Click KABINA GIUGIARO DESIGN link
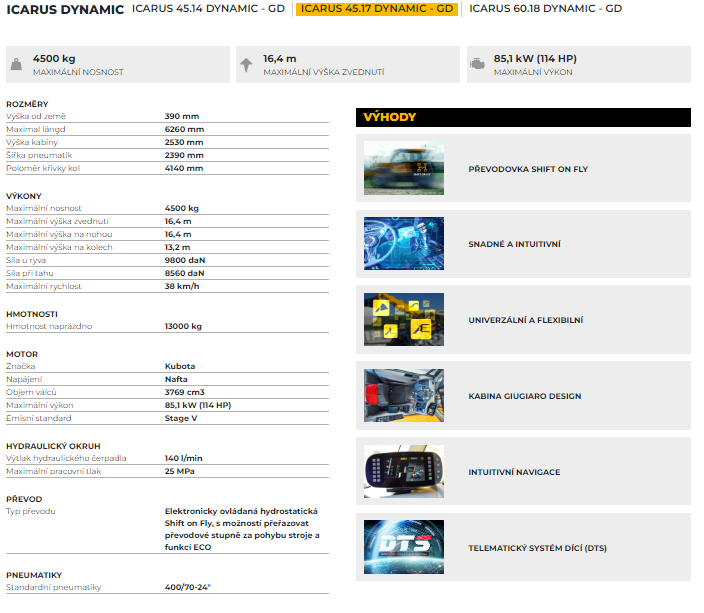The height and width of the screenshot is (613, 704). click(x=524, y=396)
